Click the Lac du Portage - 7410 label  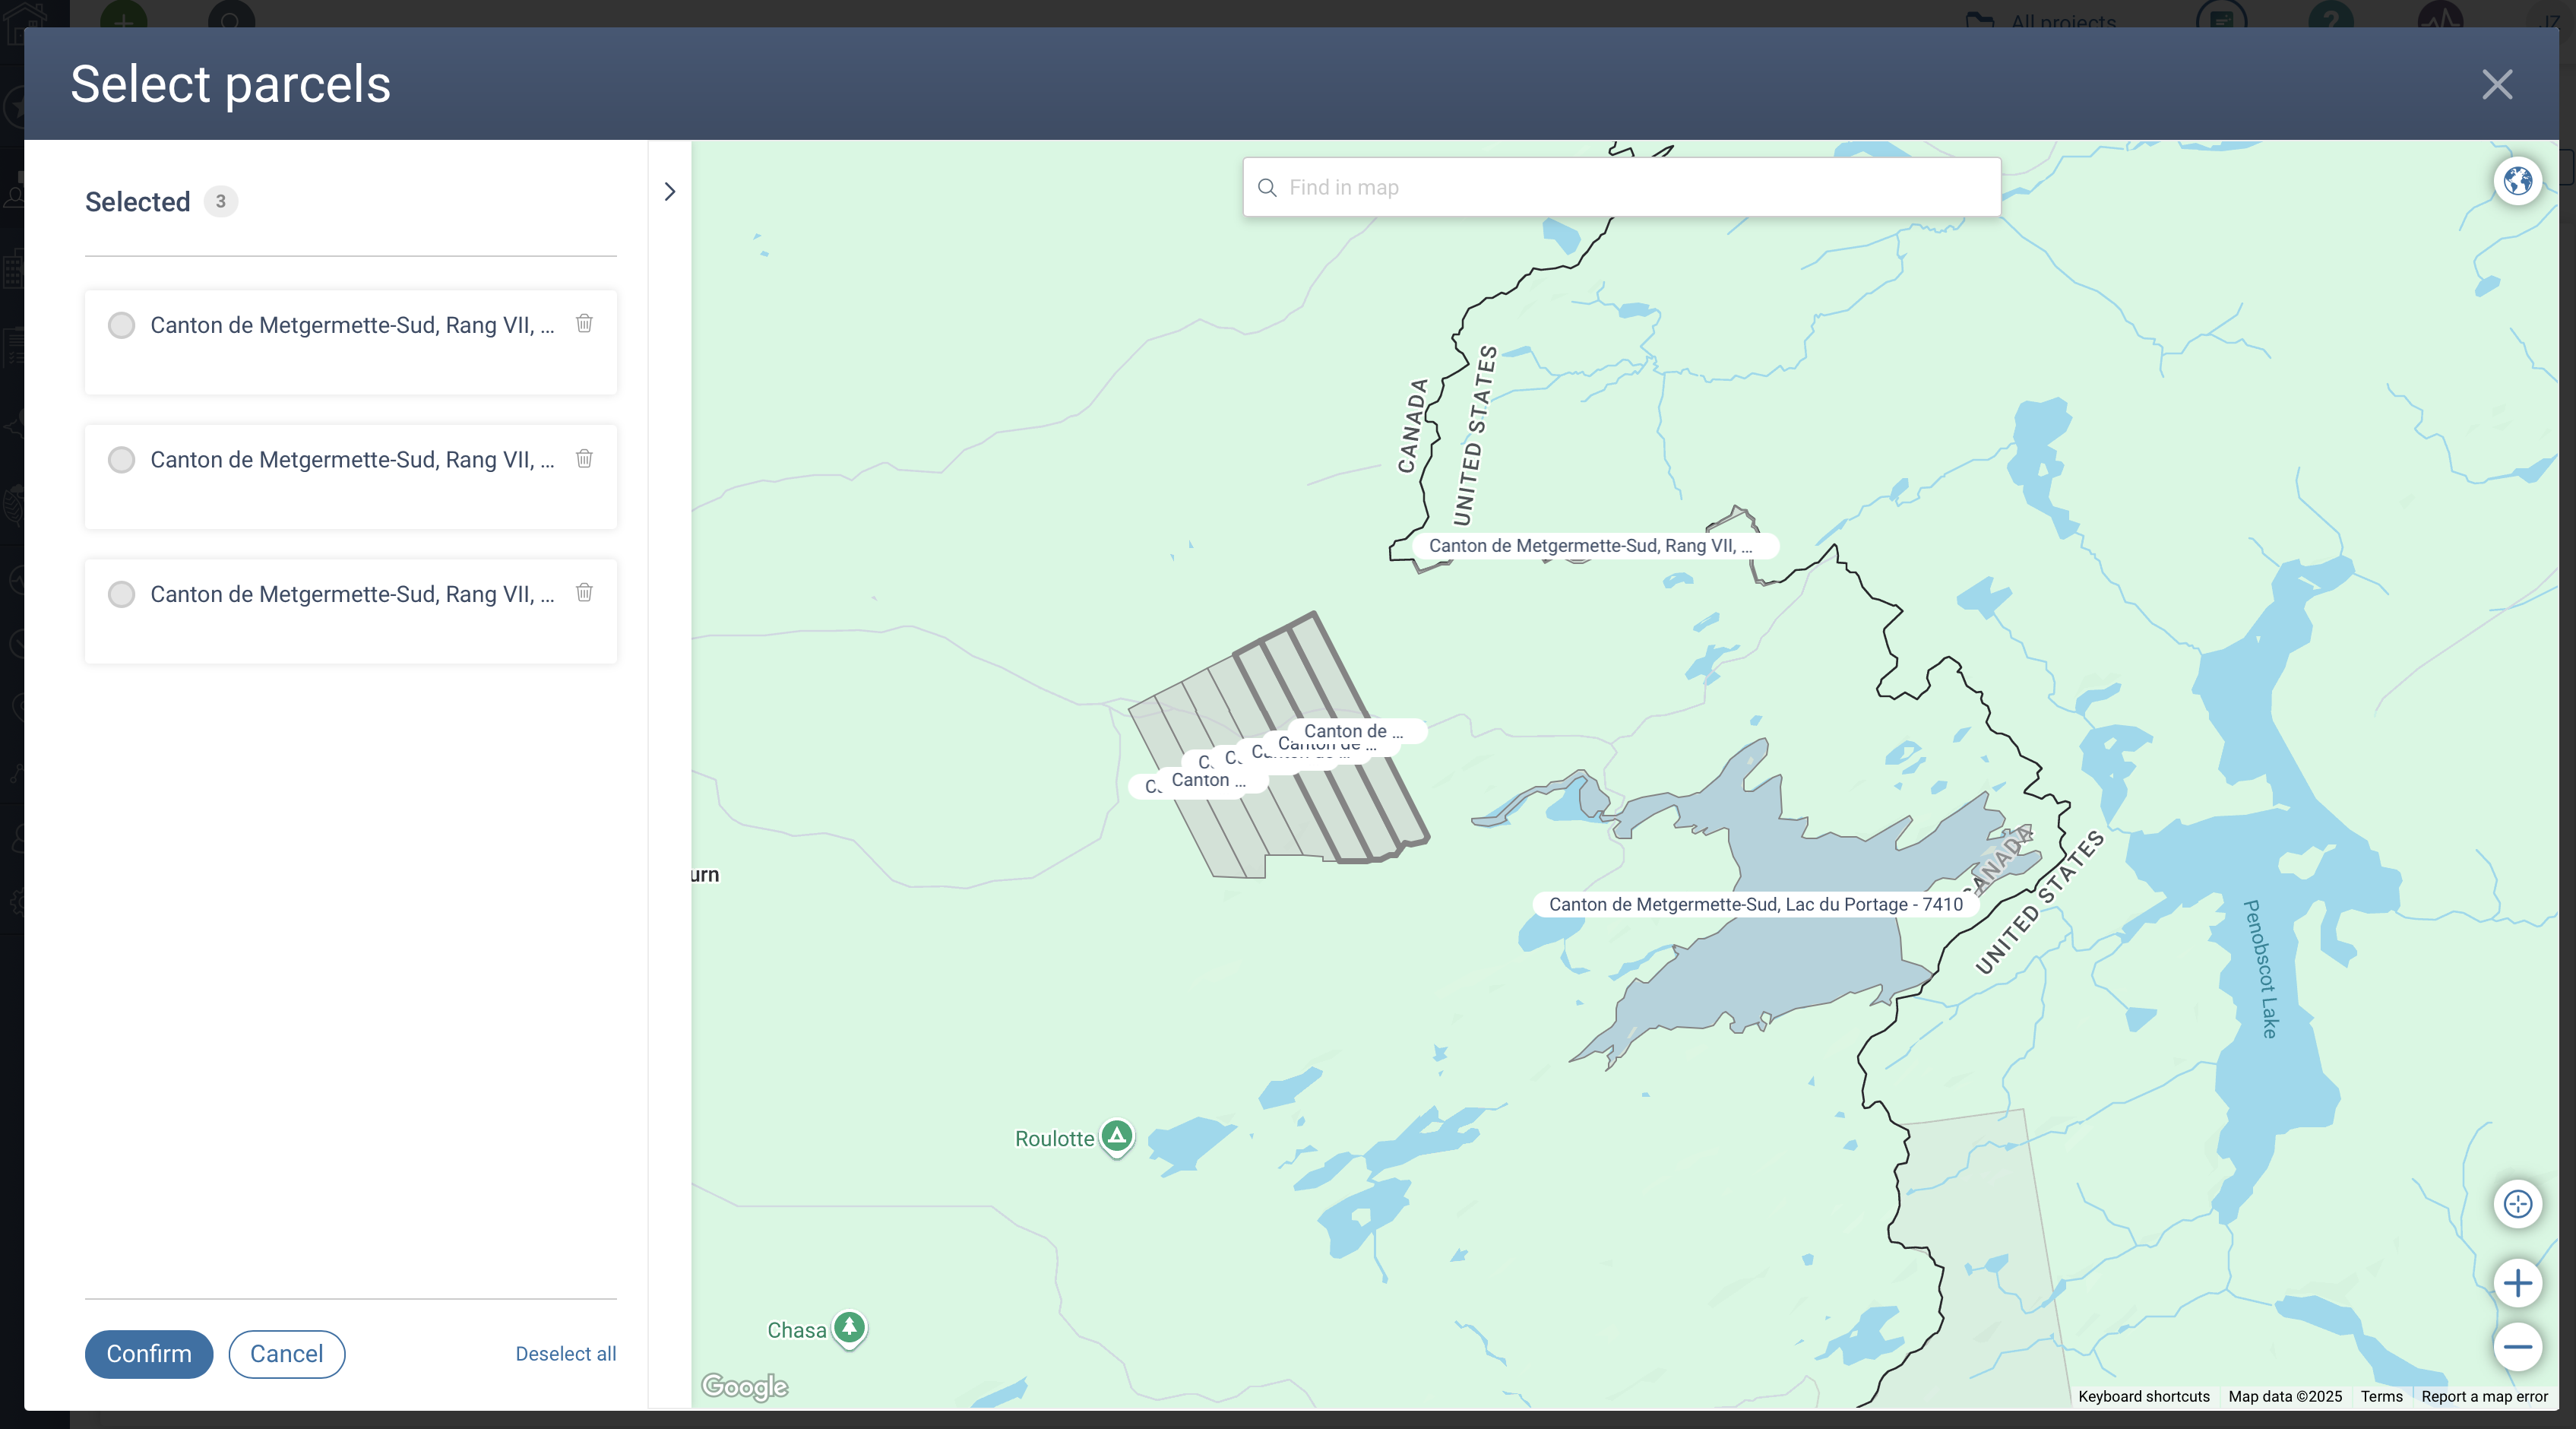pos(1755,904)
